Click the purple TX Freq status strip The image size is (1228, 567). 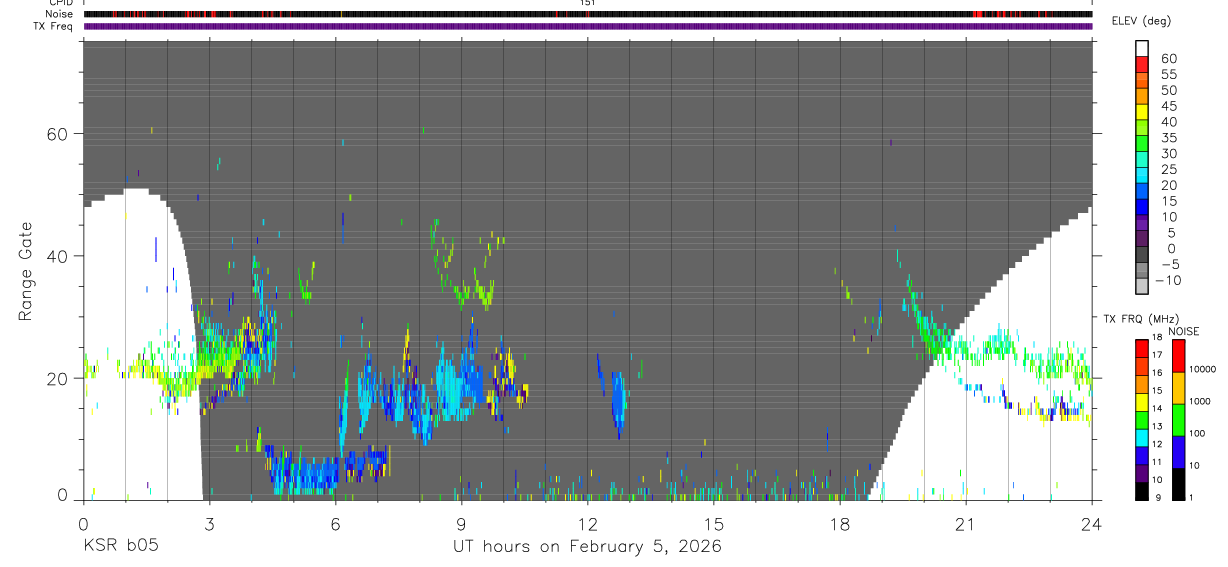[587, 26]
